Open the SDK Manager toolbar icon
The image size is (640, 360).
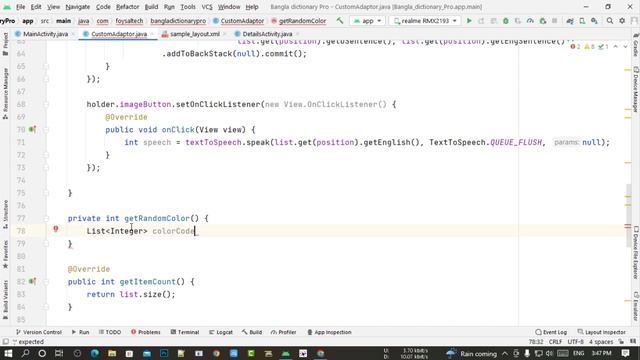(594, 20)
